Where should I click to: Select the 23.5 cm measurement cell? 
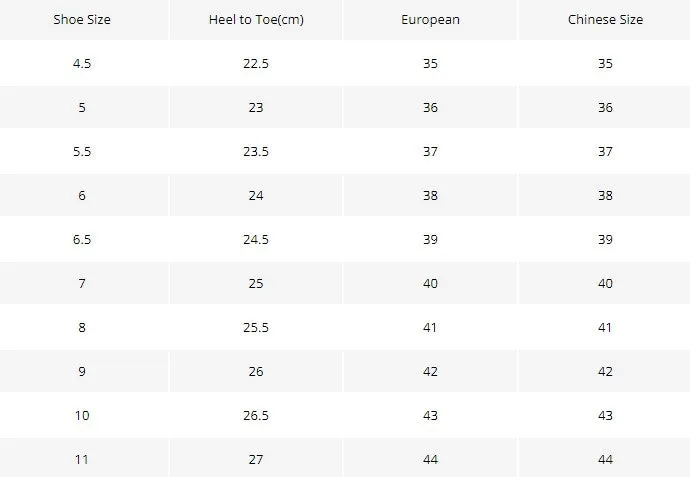[256, 151]
